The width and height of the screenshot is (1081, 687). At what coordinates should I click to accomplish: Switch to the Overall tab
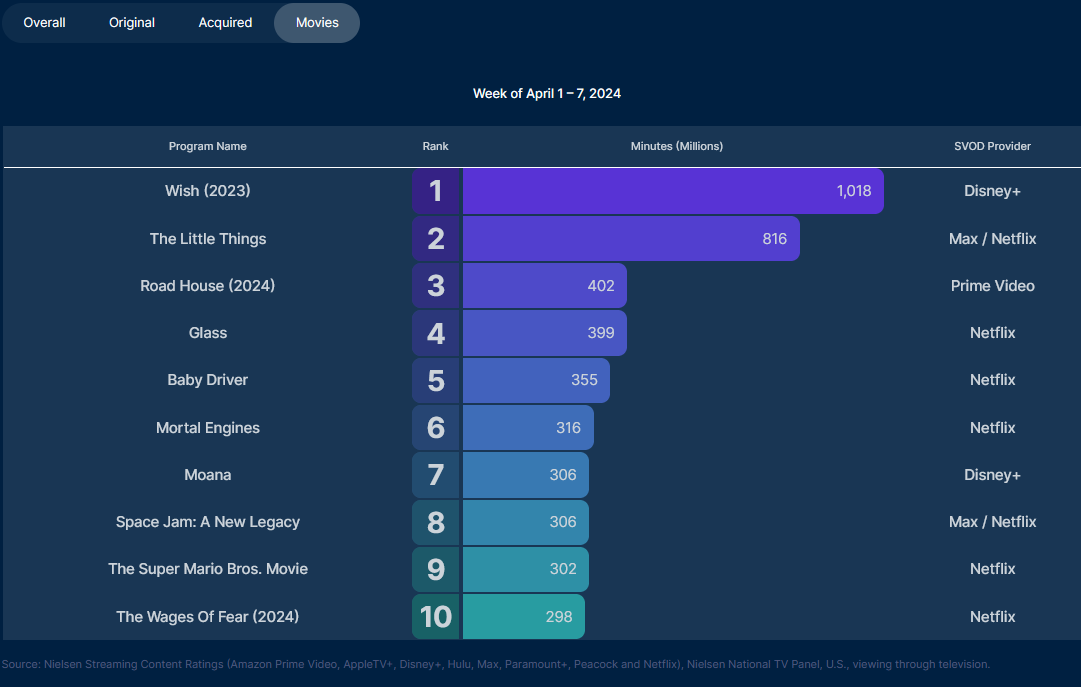(45, 22)
